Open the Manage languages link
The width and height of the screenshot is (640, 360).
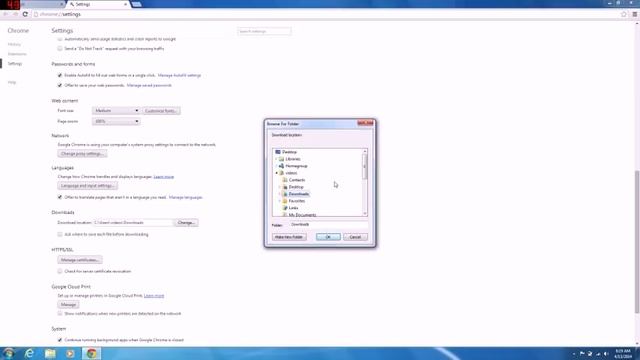pos(186,198)
